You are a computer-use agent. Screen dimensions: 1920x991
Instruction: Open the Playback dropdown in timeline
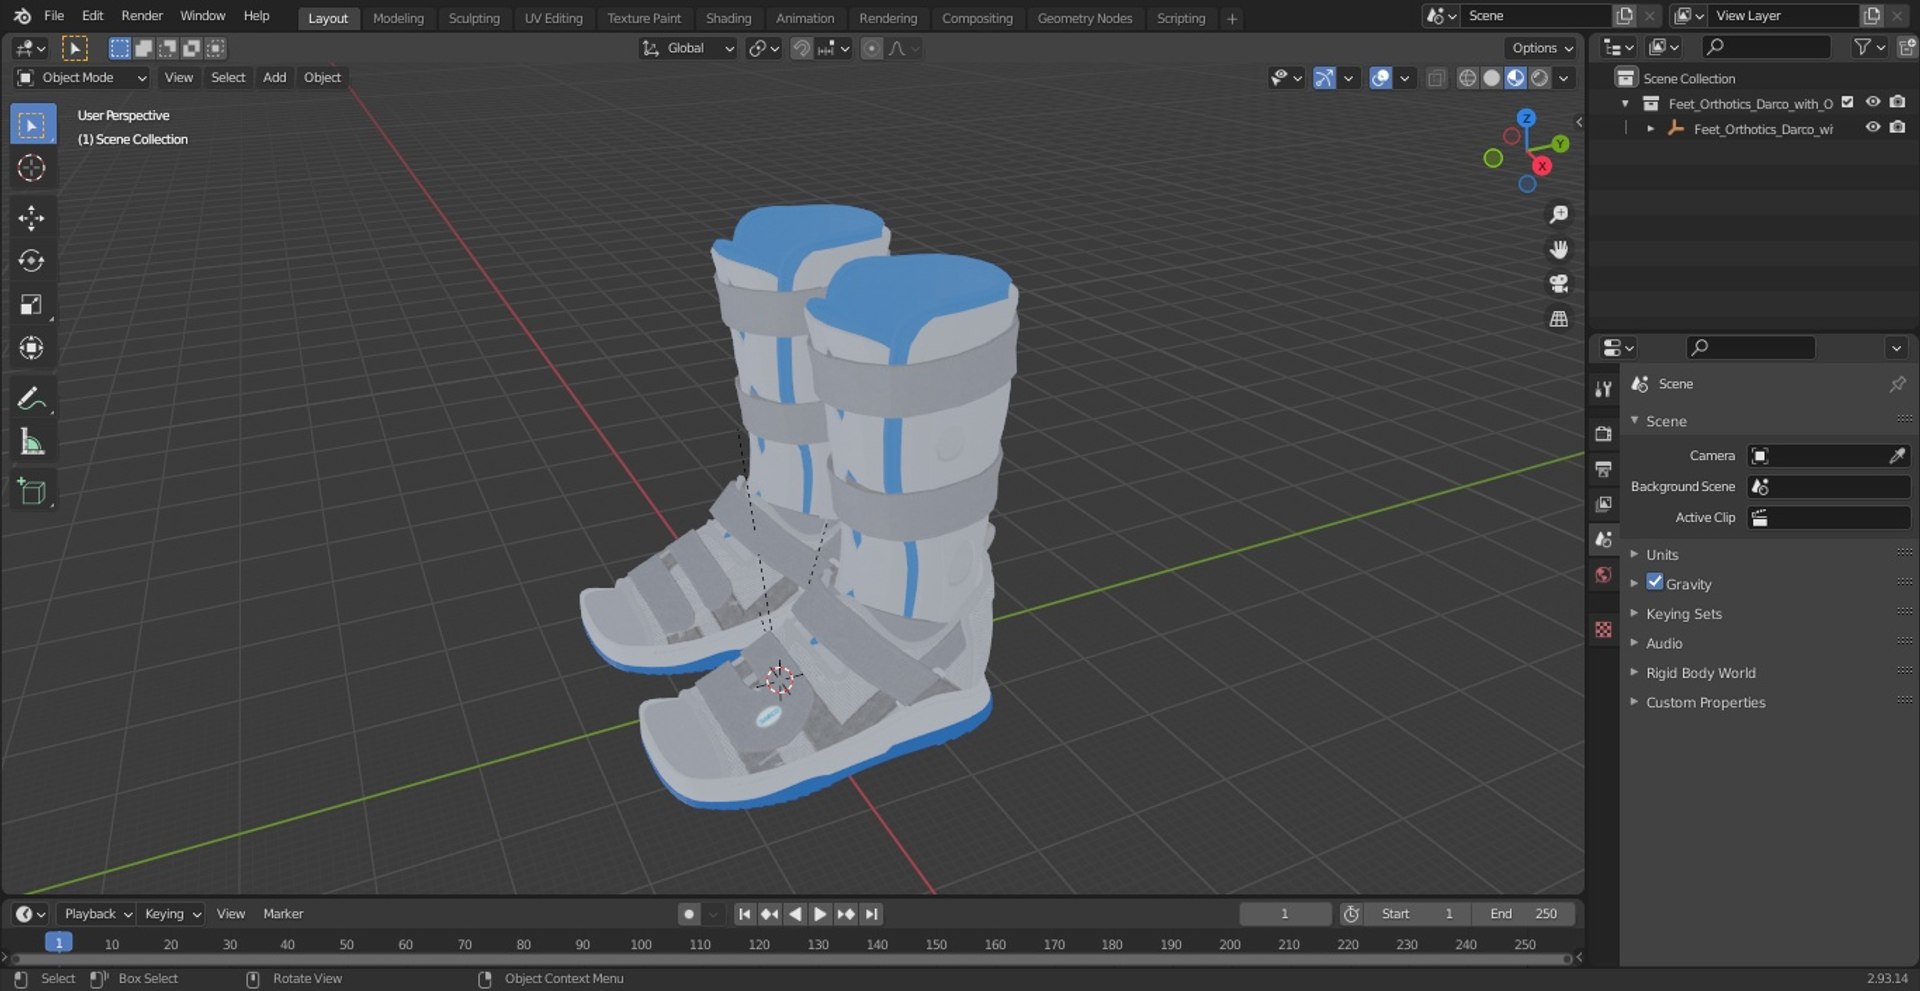pyautogui.click(x=97, y=914)
